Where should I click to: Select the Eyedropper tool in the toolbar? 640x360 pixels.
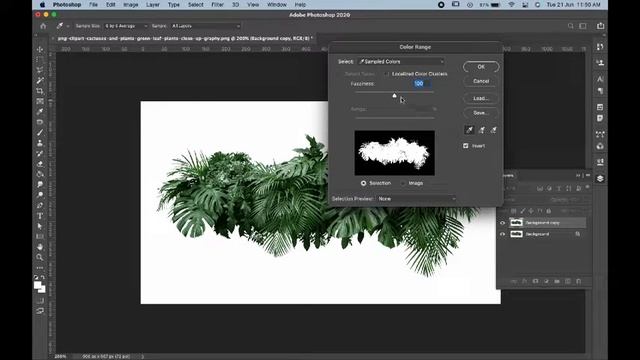pos(40,111)
